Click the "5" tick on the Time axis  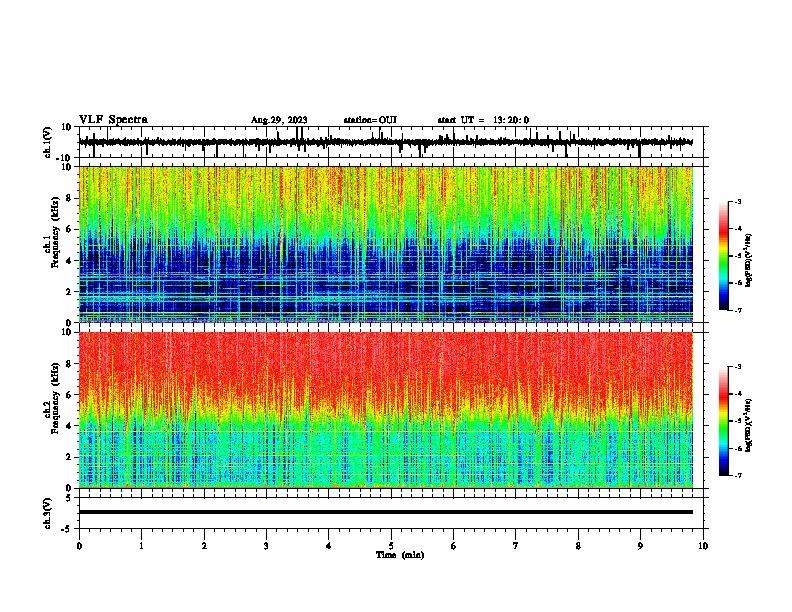point(391,546)
